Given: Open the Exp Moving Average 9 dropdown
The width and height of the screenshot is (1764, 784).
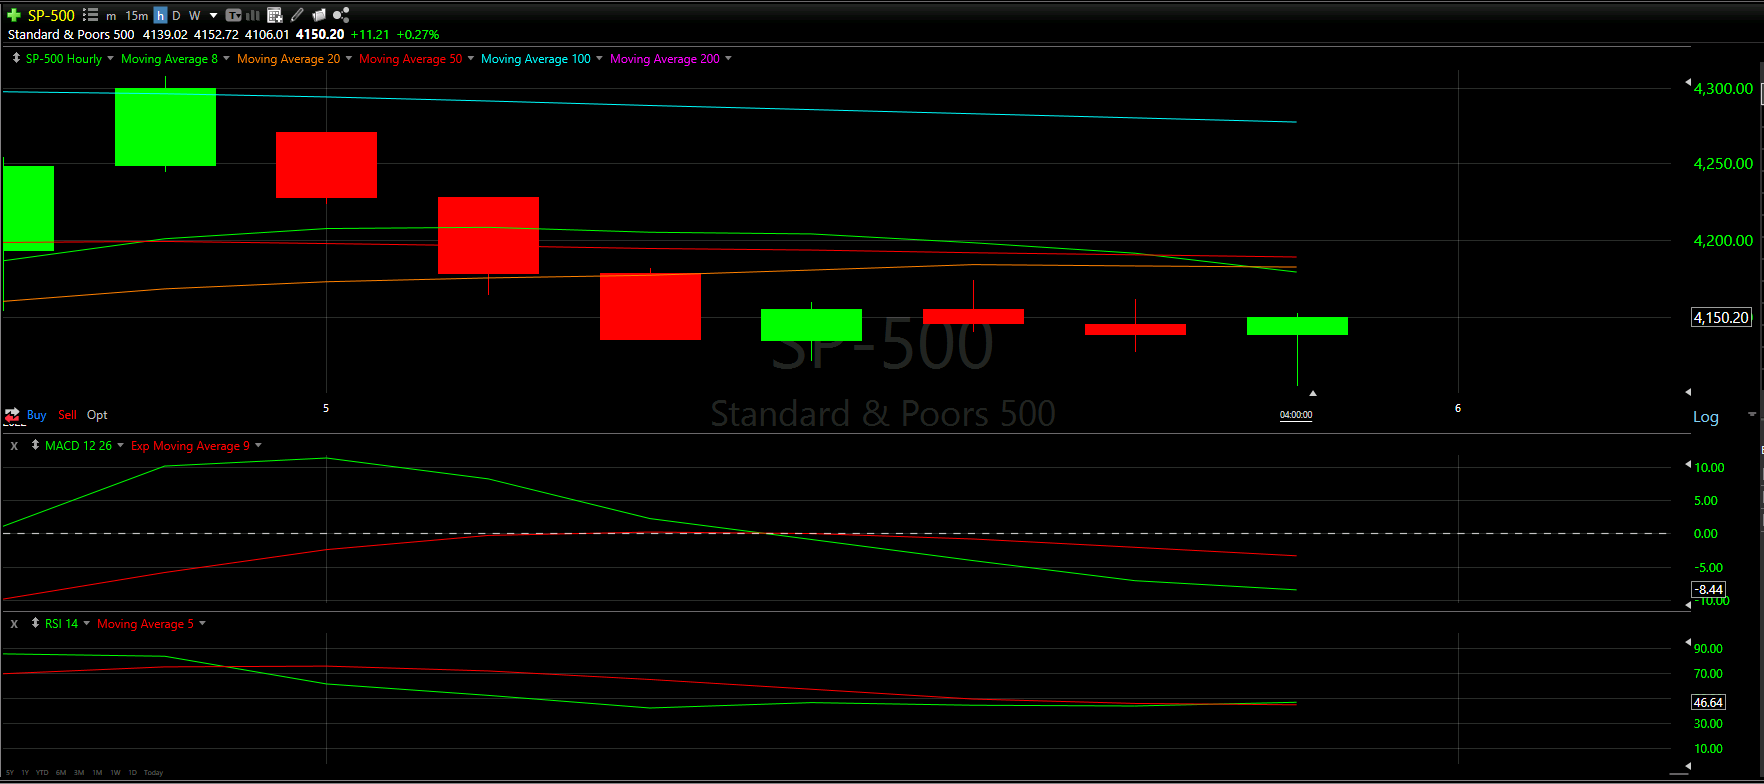Looking at the screenshot, I should pos(258,445).
